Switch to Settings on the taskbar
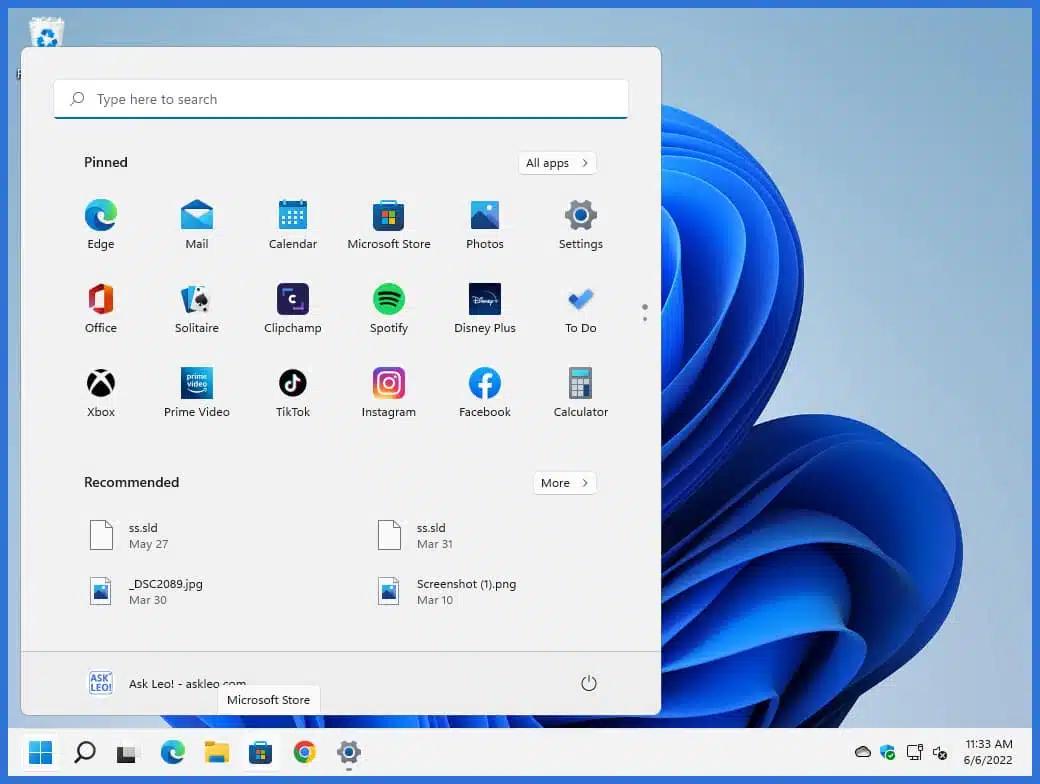Image resolution: width=1040 pixels, height=784 pixels. tap(349, 752)
